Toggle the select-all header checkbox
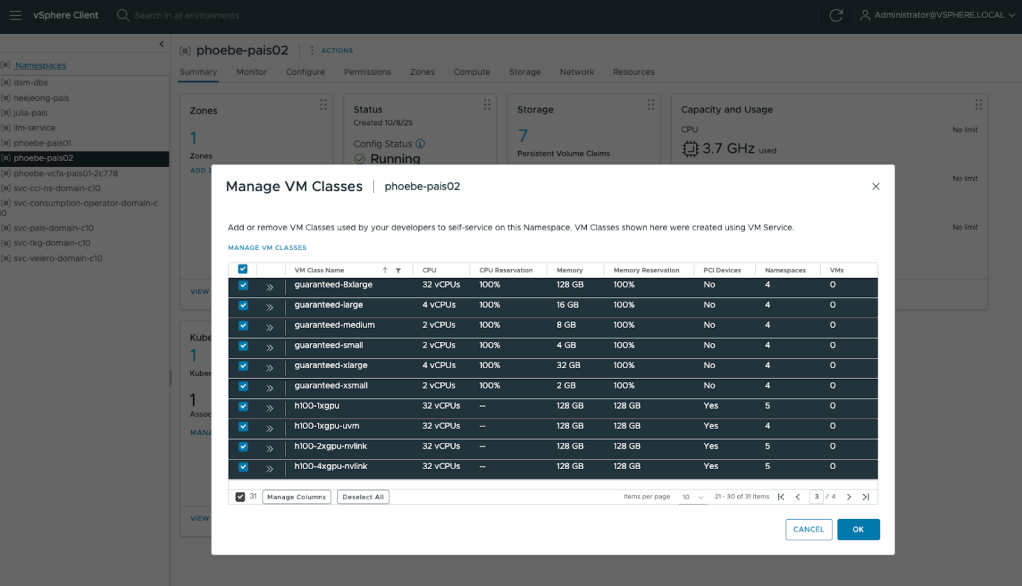Viewport: 1022px width, 586px height. point(242,269)
